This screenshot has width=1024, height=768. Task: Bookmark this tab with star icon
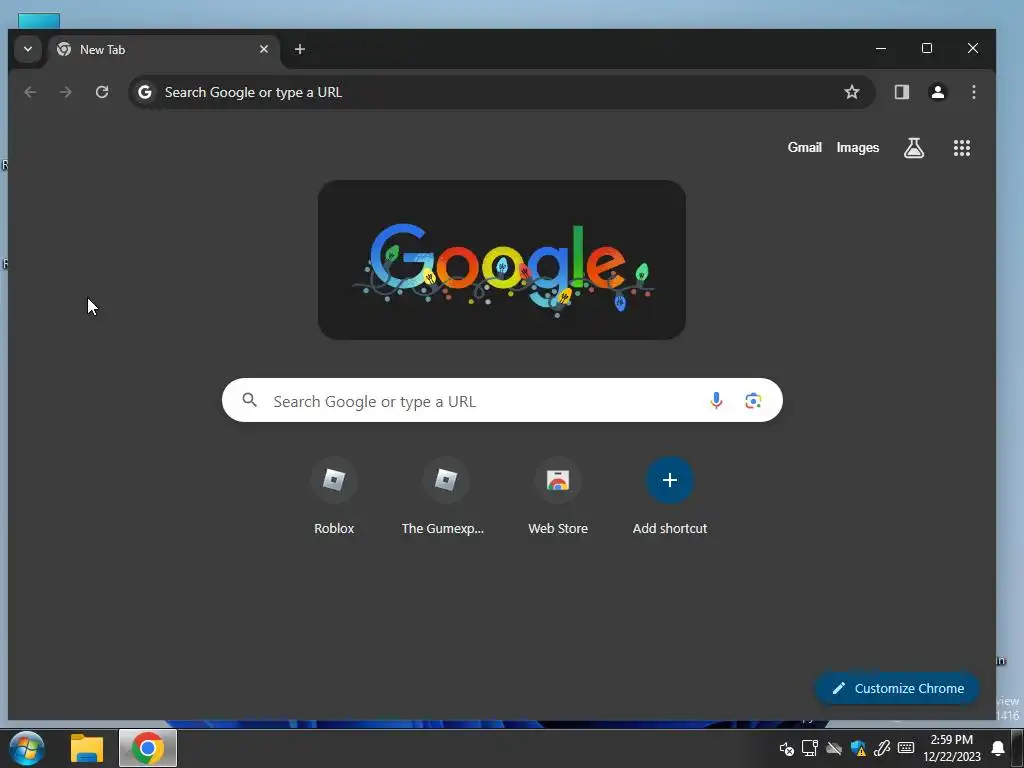(x=852, y=92)
